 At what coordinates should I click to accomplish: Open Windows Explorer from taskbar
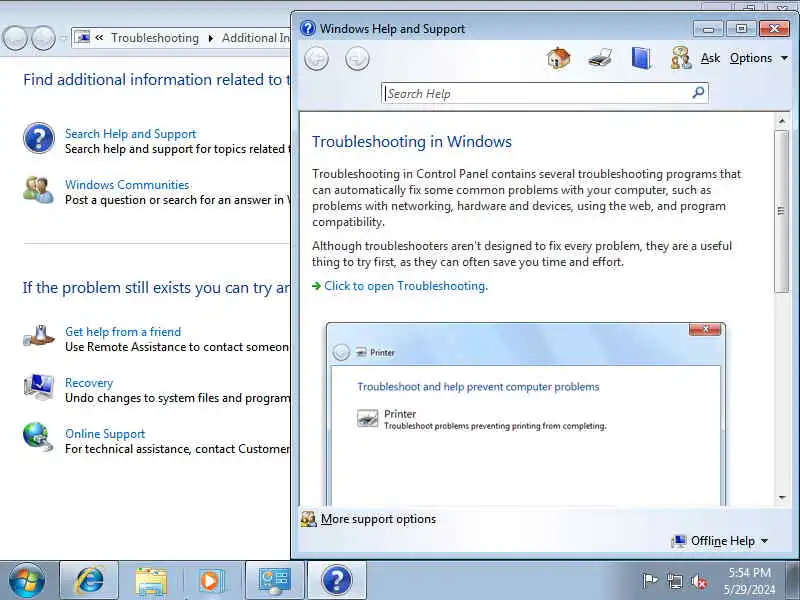151,581
